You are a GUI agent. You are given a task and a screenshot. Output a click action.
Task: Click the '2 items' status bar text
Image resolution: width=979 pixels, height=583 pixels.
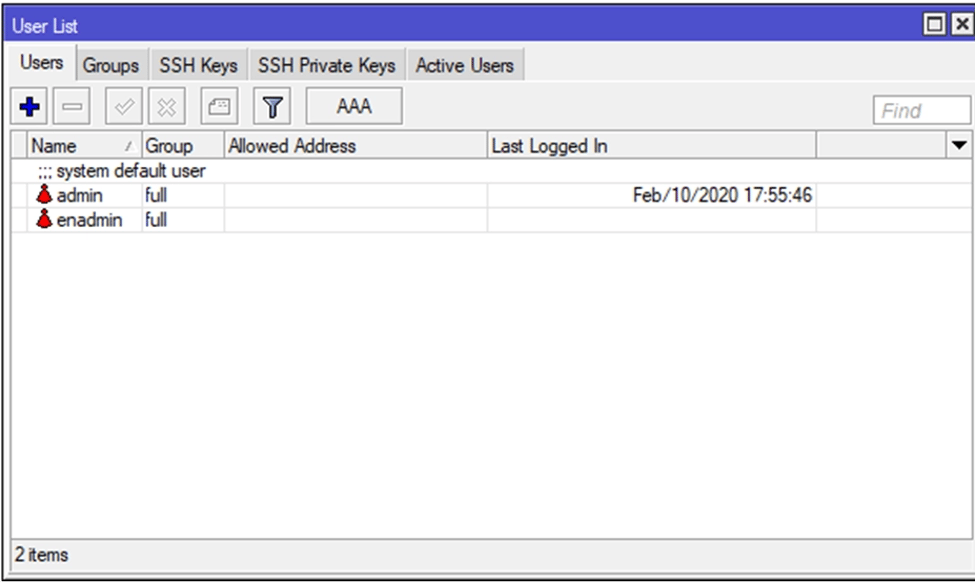click(41, 554)
